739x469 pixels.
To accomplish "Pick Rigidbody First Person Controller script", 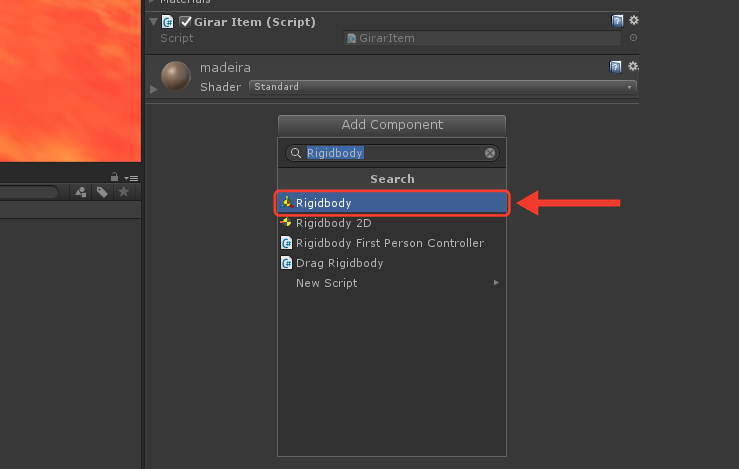I will (392, 243).
